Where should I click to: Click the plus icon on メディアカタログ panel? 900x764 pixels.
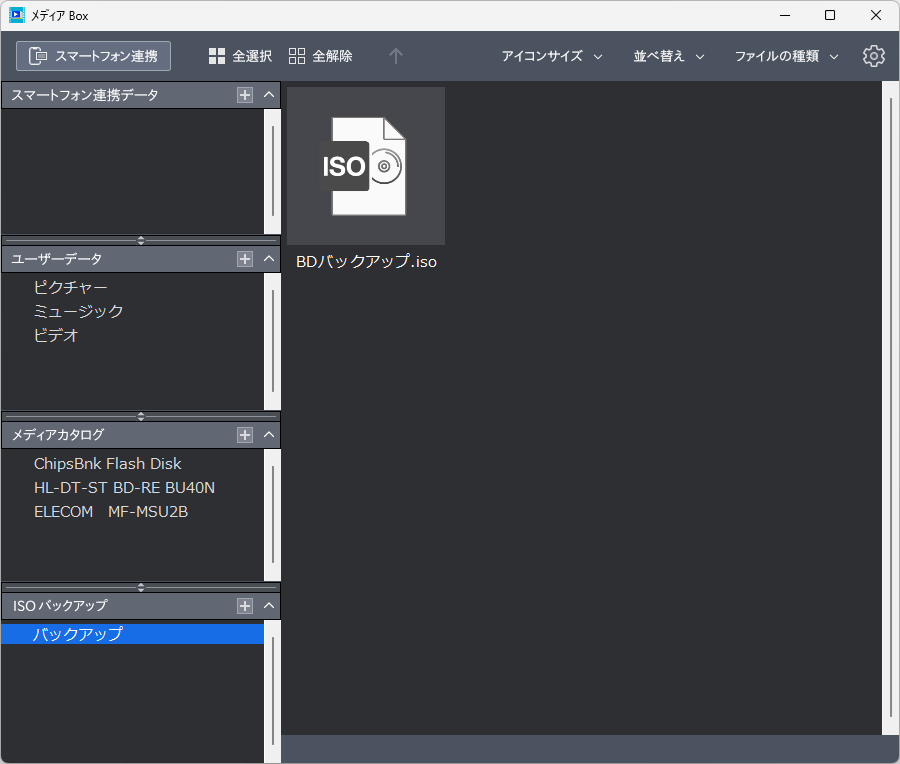point(244,434)
